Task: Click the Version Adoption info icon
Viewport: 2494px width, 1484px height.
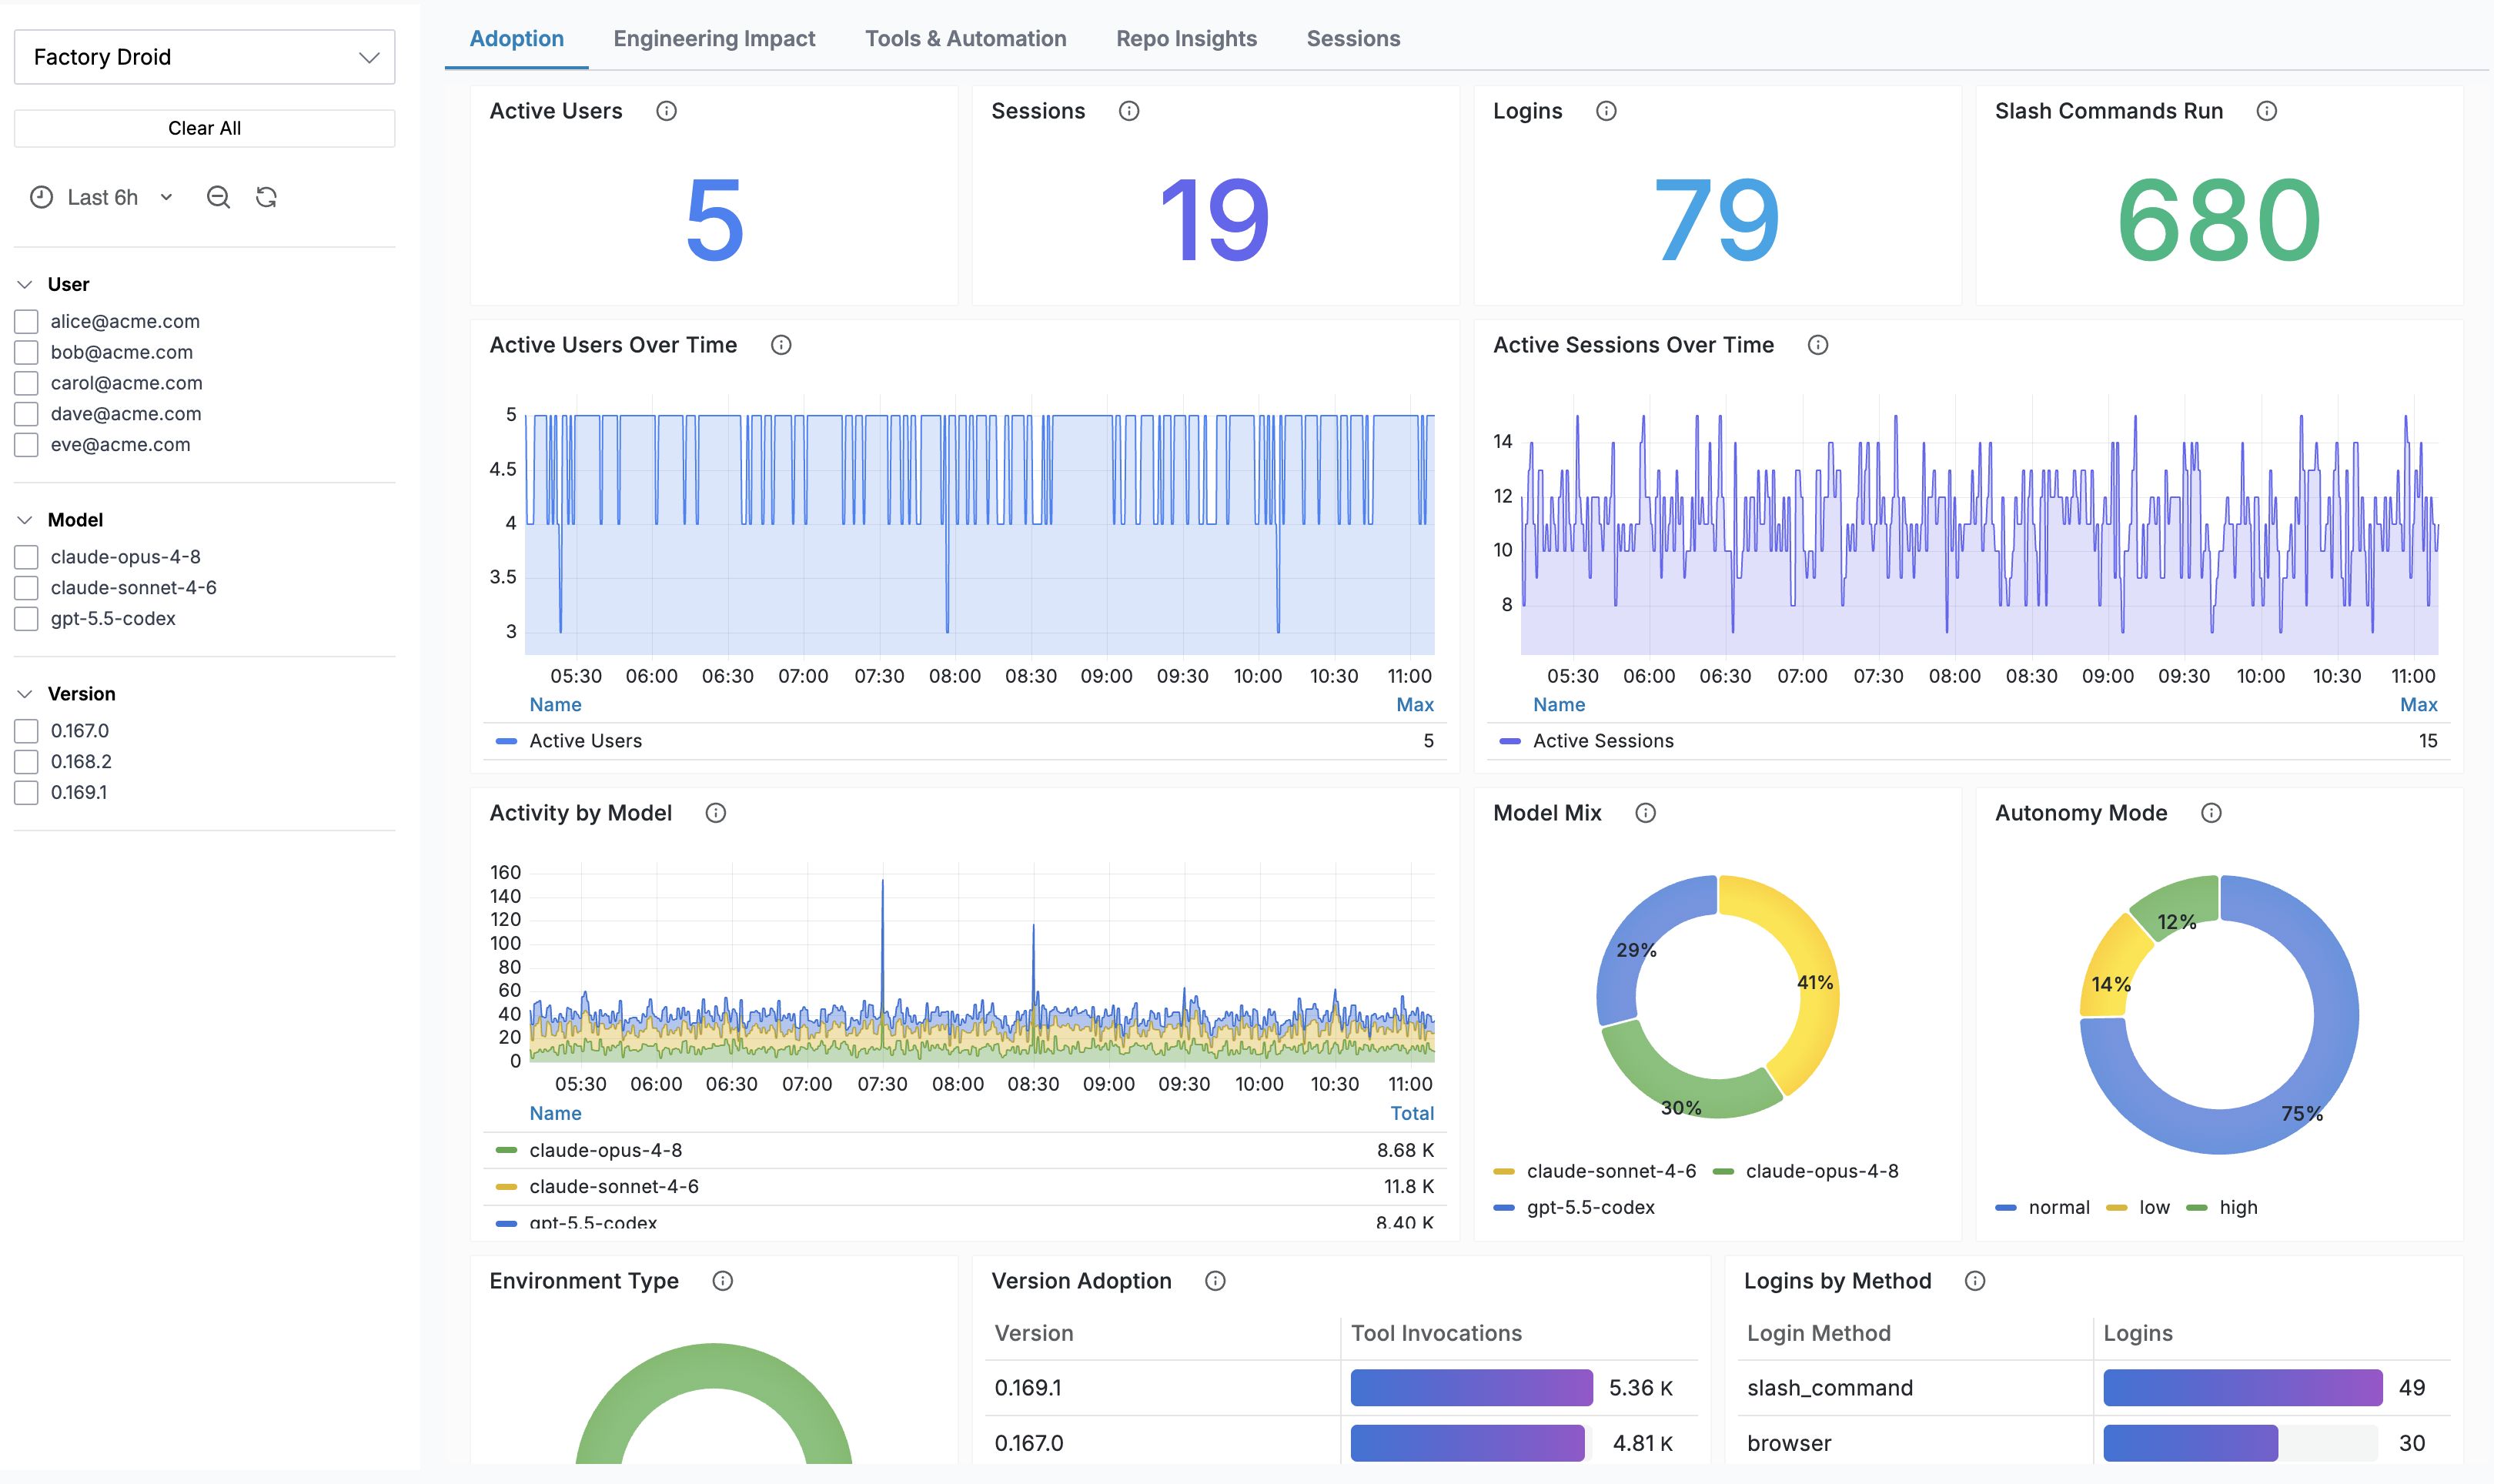Action: pyautogui.click(x=1215, y=1281)
